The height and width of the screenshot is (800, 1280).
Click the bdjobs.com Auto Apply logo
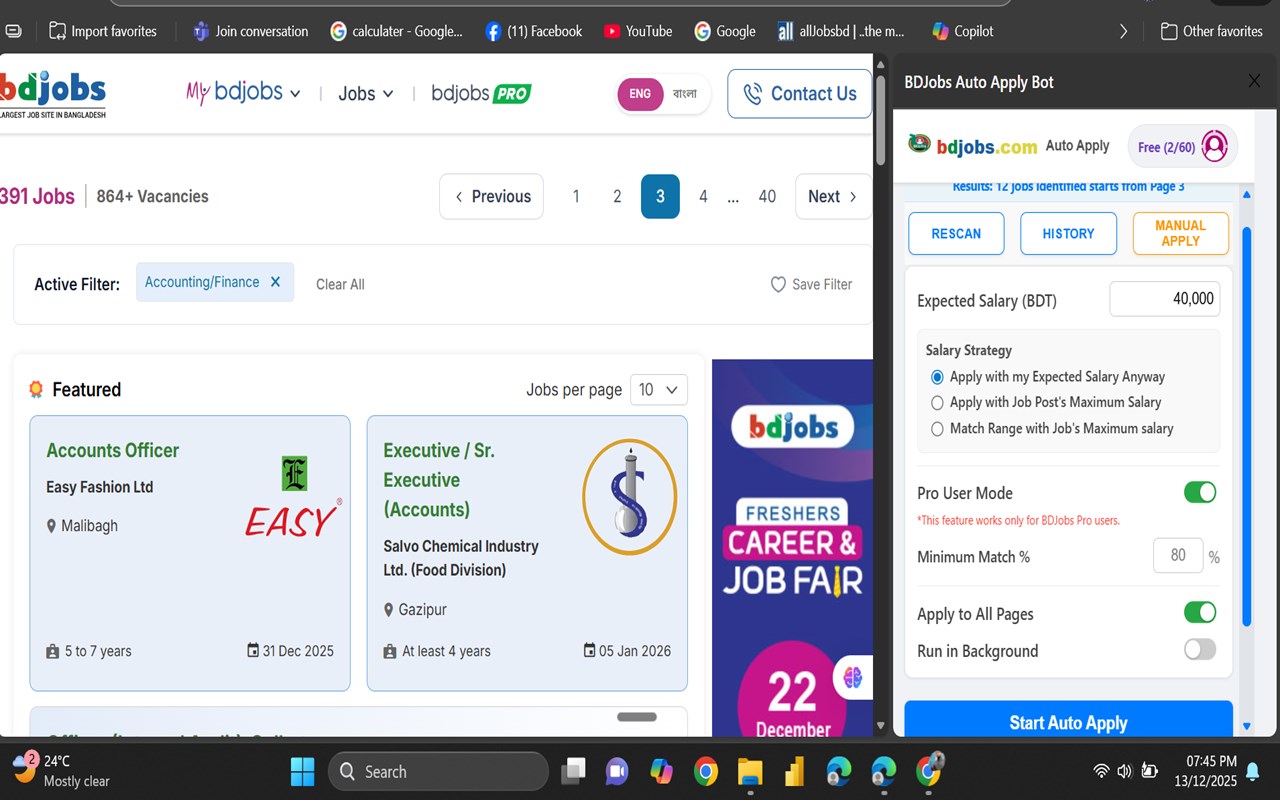pos(1009,146)
